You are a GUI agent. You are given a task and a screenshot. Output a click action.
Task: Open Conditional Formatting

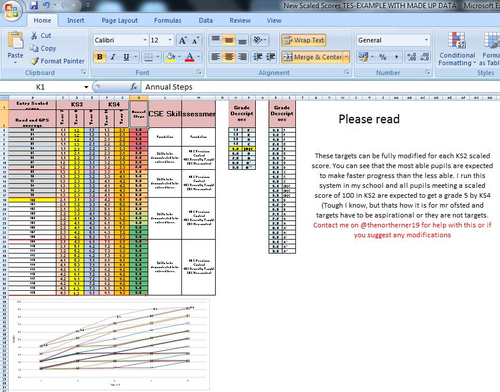(457, 49)
